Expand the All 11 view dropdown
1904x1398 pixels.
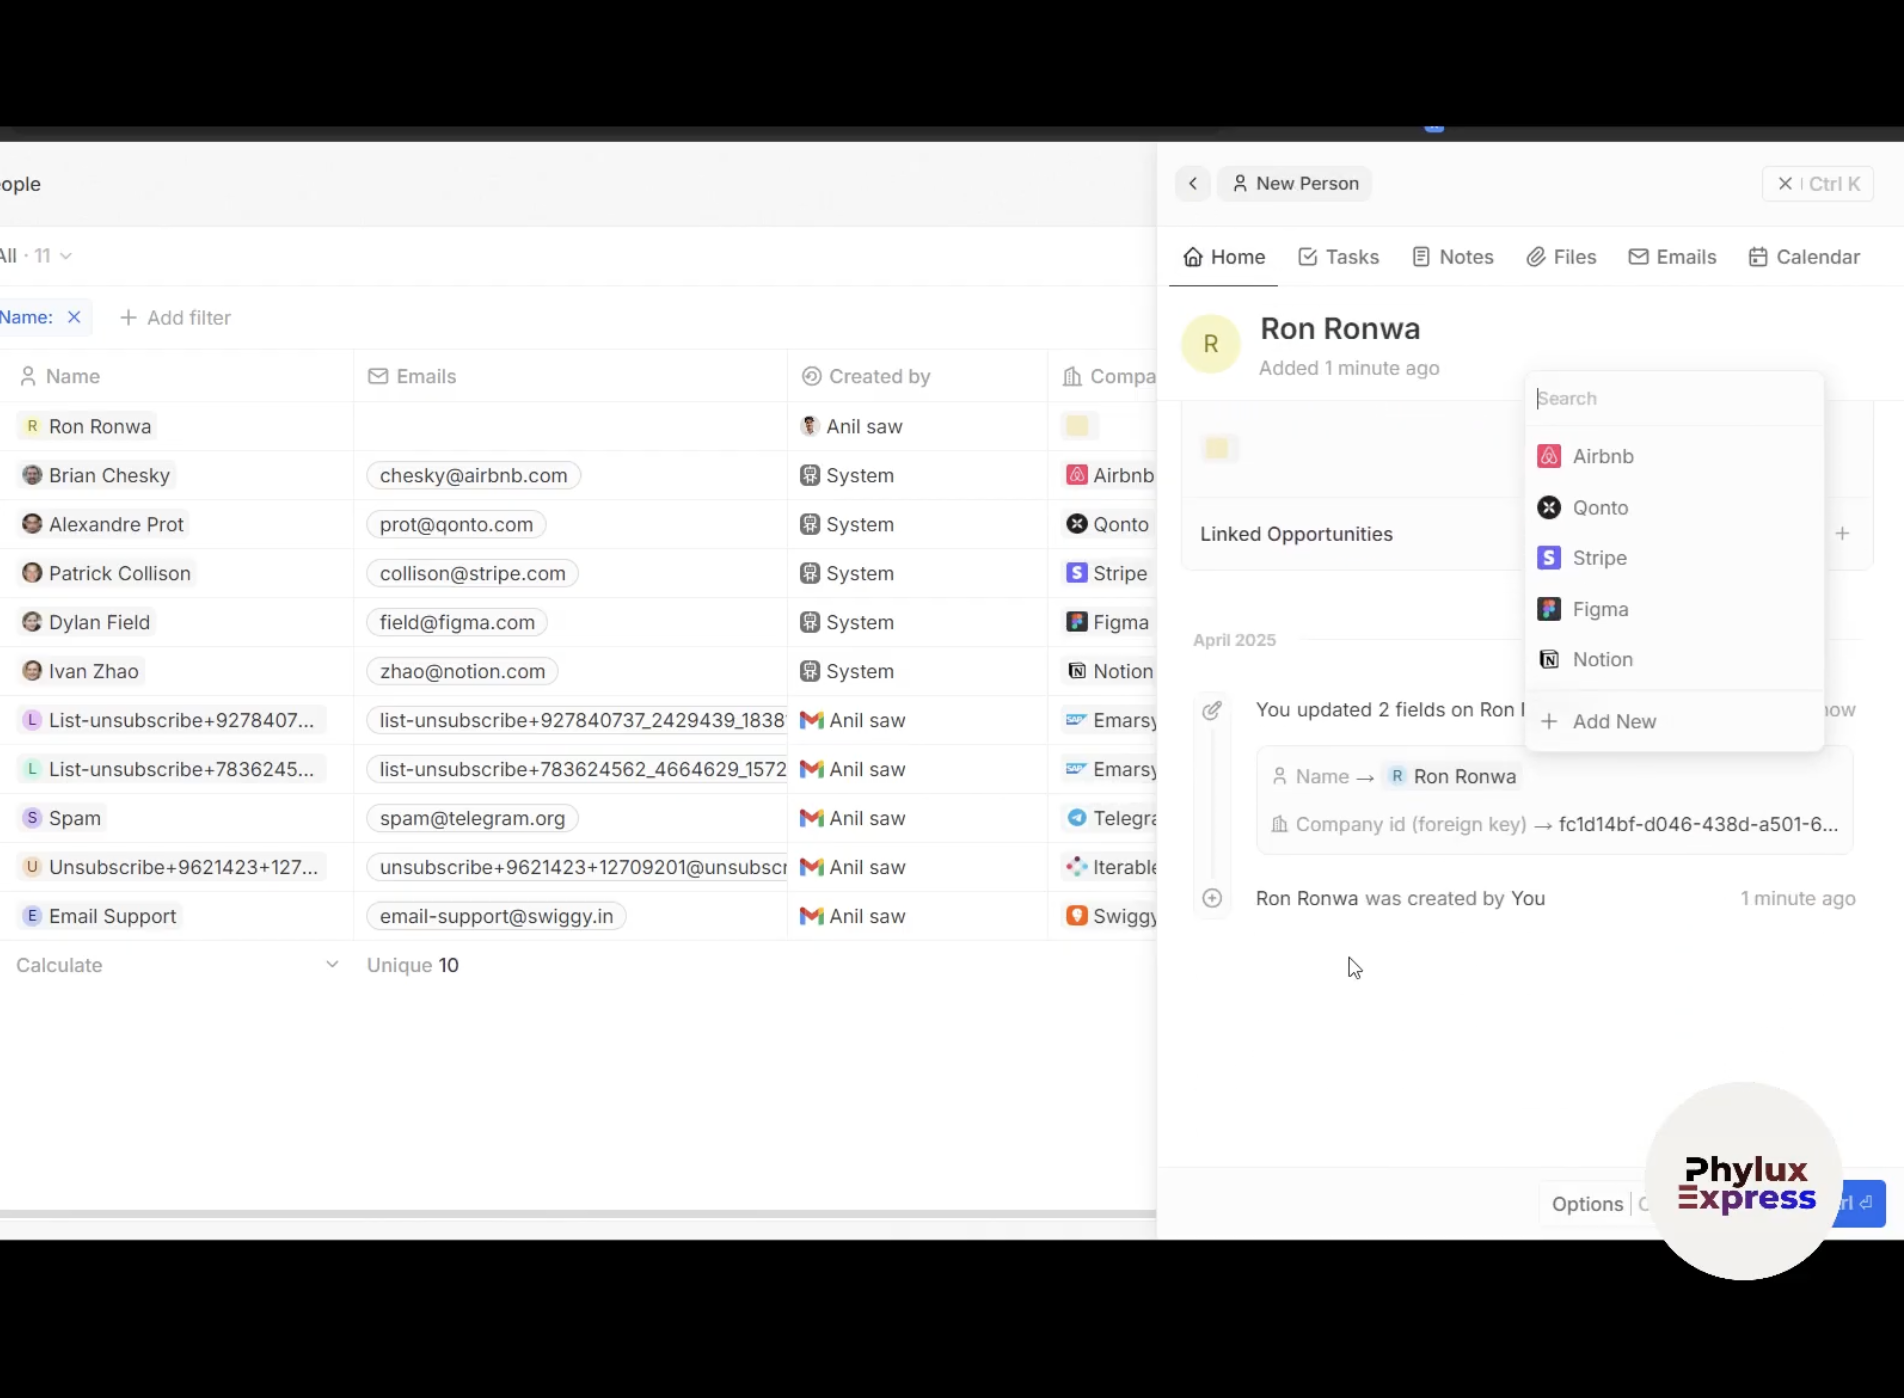(36, 256)
